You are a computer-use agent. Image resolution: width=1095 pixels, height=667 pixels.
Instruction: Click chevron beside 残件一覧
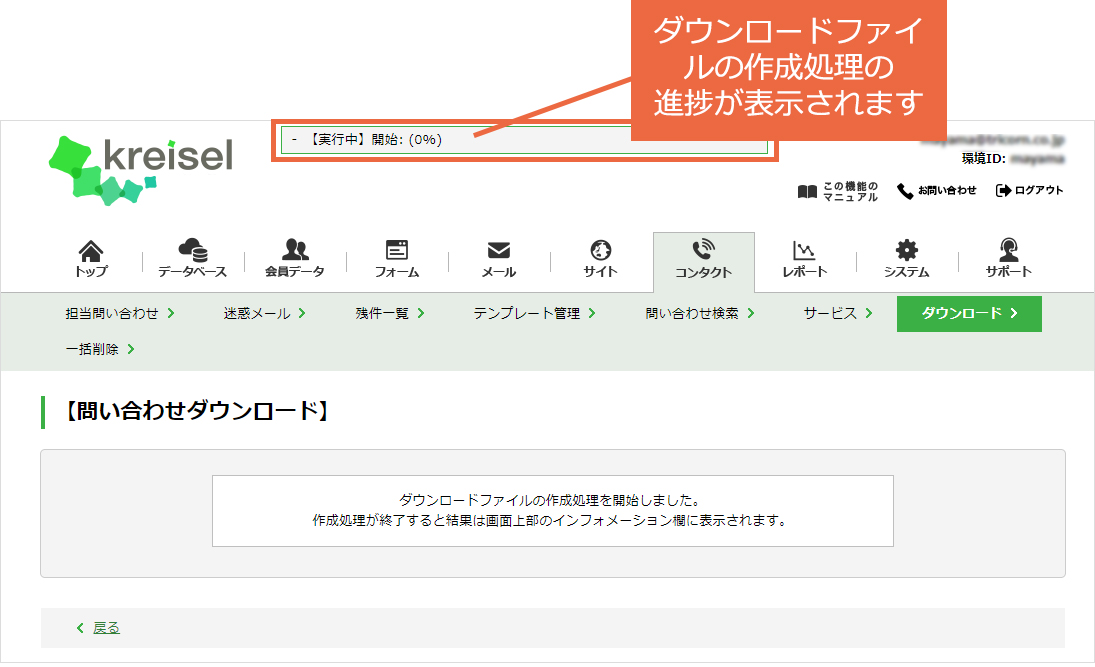[x=421, y=314]
